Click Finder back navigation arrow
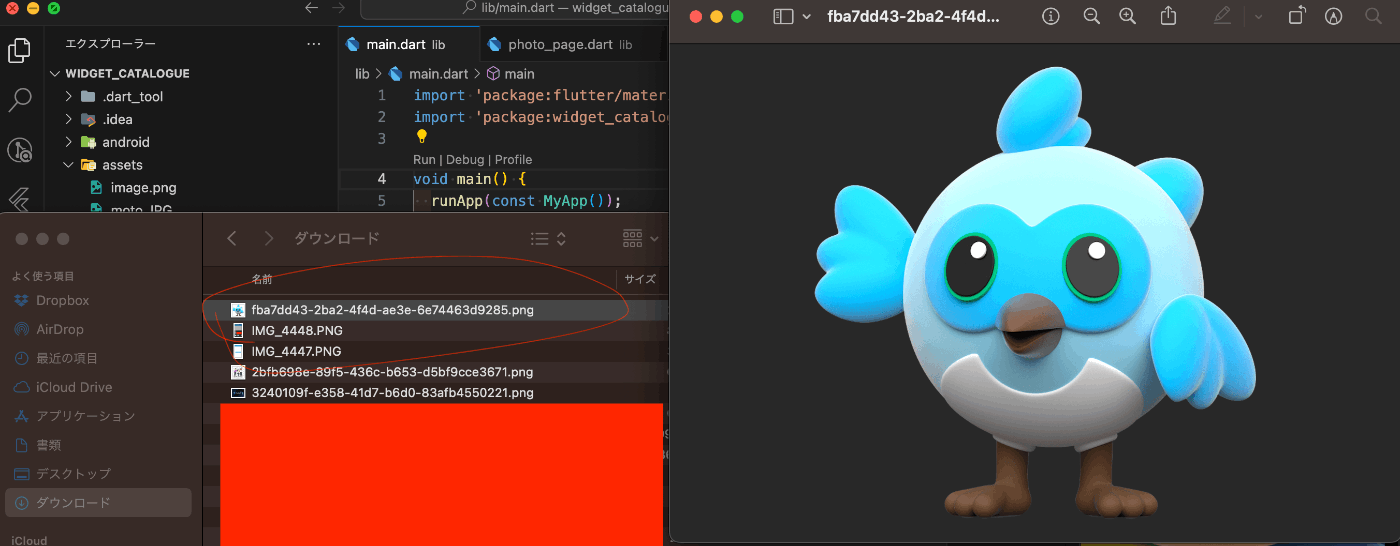Image resolution: width=1400 pixels, height=546 pixels. point(232,238)
